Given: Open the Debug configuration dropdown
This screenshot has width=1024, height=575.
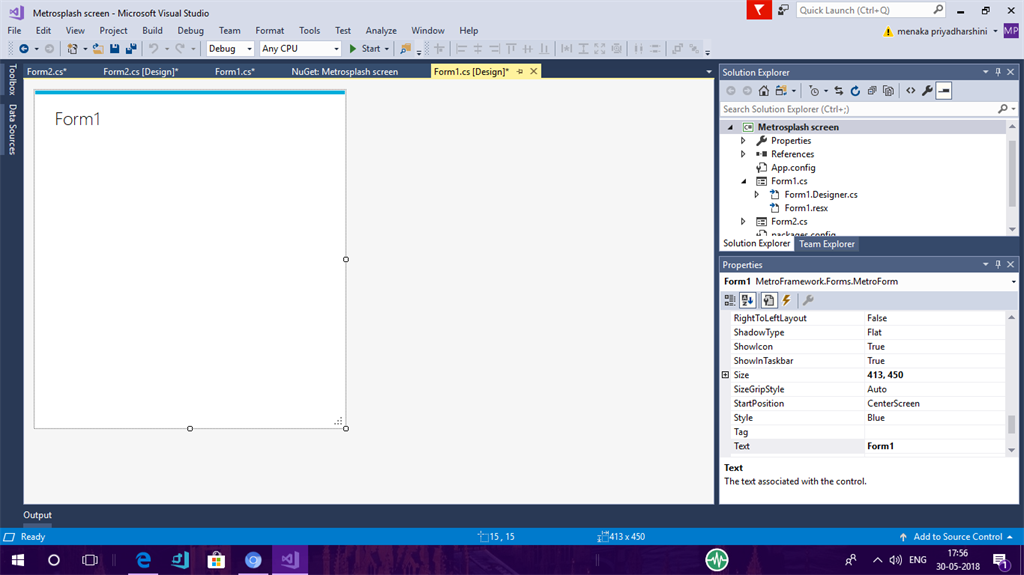Looking at the screenshot, I should [249, 48].
